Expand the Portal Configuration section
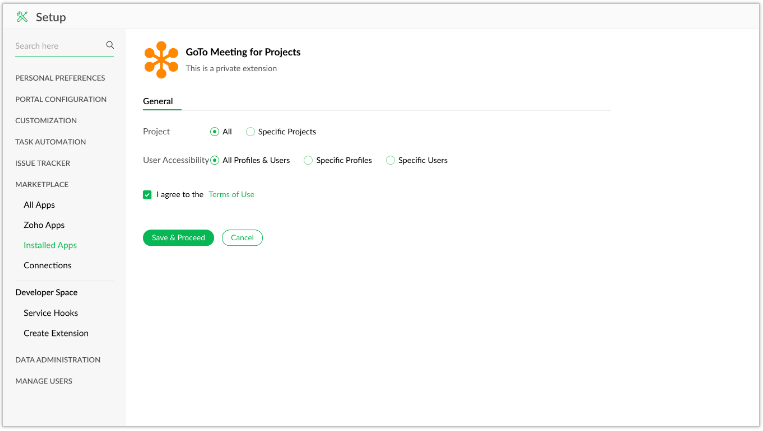Image resolution: width=763 pixels, height=431 pixels. coord(61,99)
